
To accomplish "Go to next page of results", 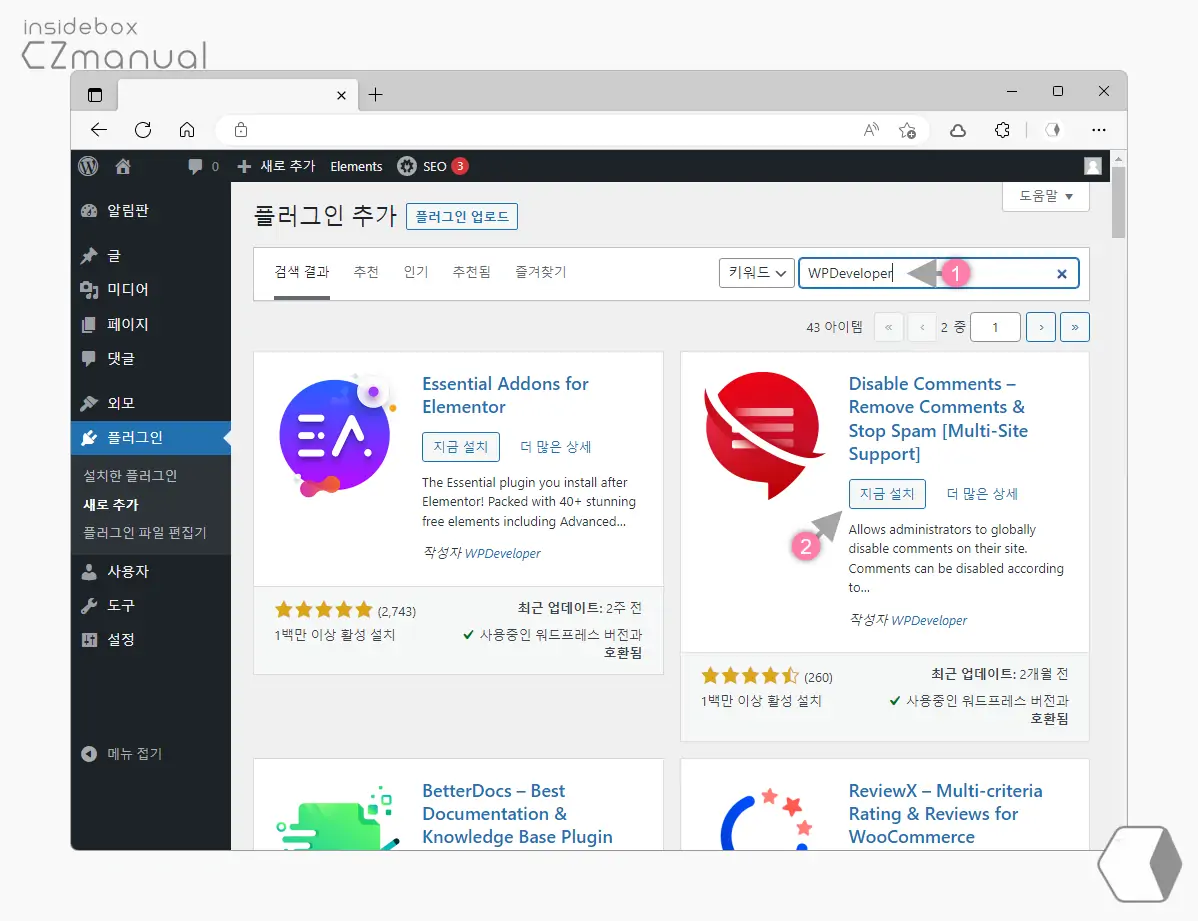I will tap(1041, 327).
